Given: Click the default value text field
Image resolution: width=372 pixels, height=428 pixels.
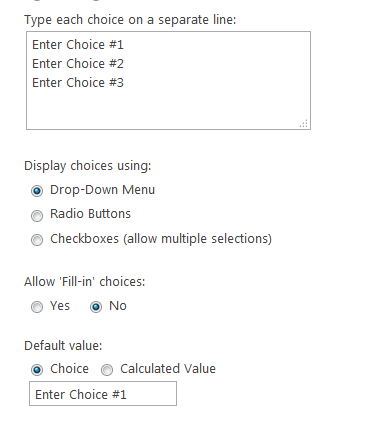Looking at the screenshot, I should point(103,394).
